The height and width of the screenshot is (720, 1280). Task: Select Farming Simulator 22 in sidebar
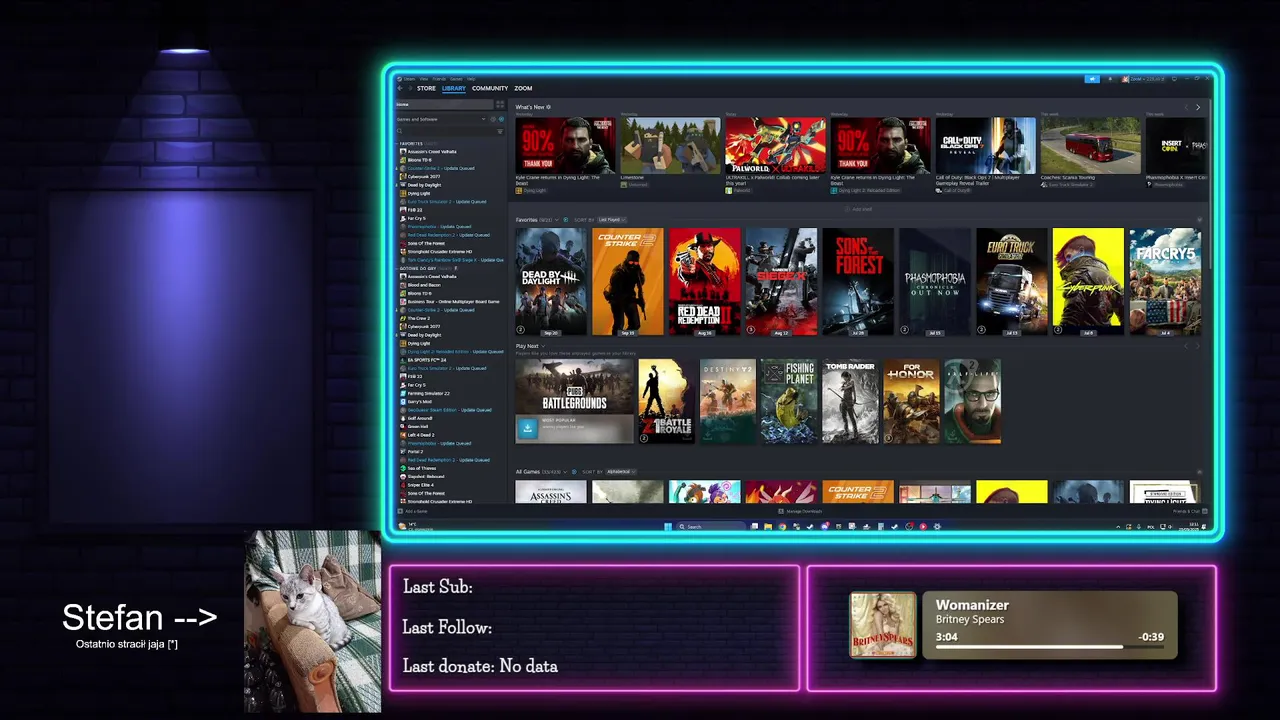click(x=428, y=393)
